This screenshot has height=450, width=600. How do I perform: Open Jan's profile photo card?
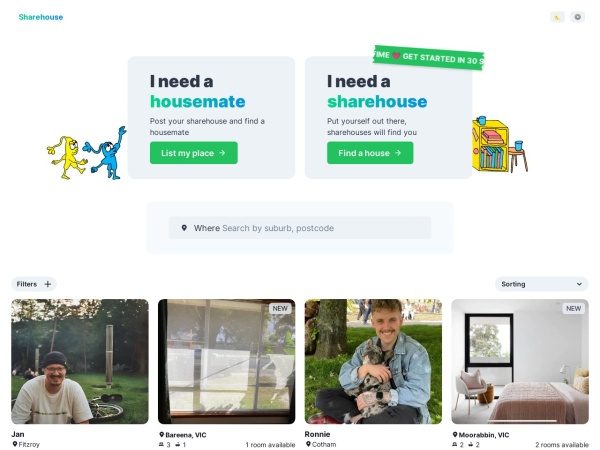[x=80, y=361]
